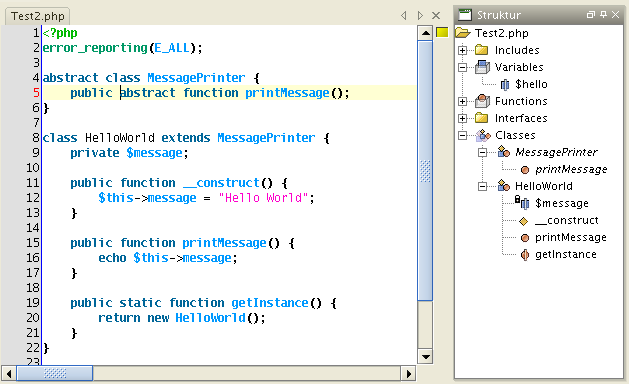
Task: Collapse the Variables node
Action: point(463,67)
